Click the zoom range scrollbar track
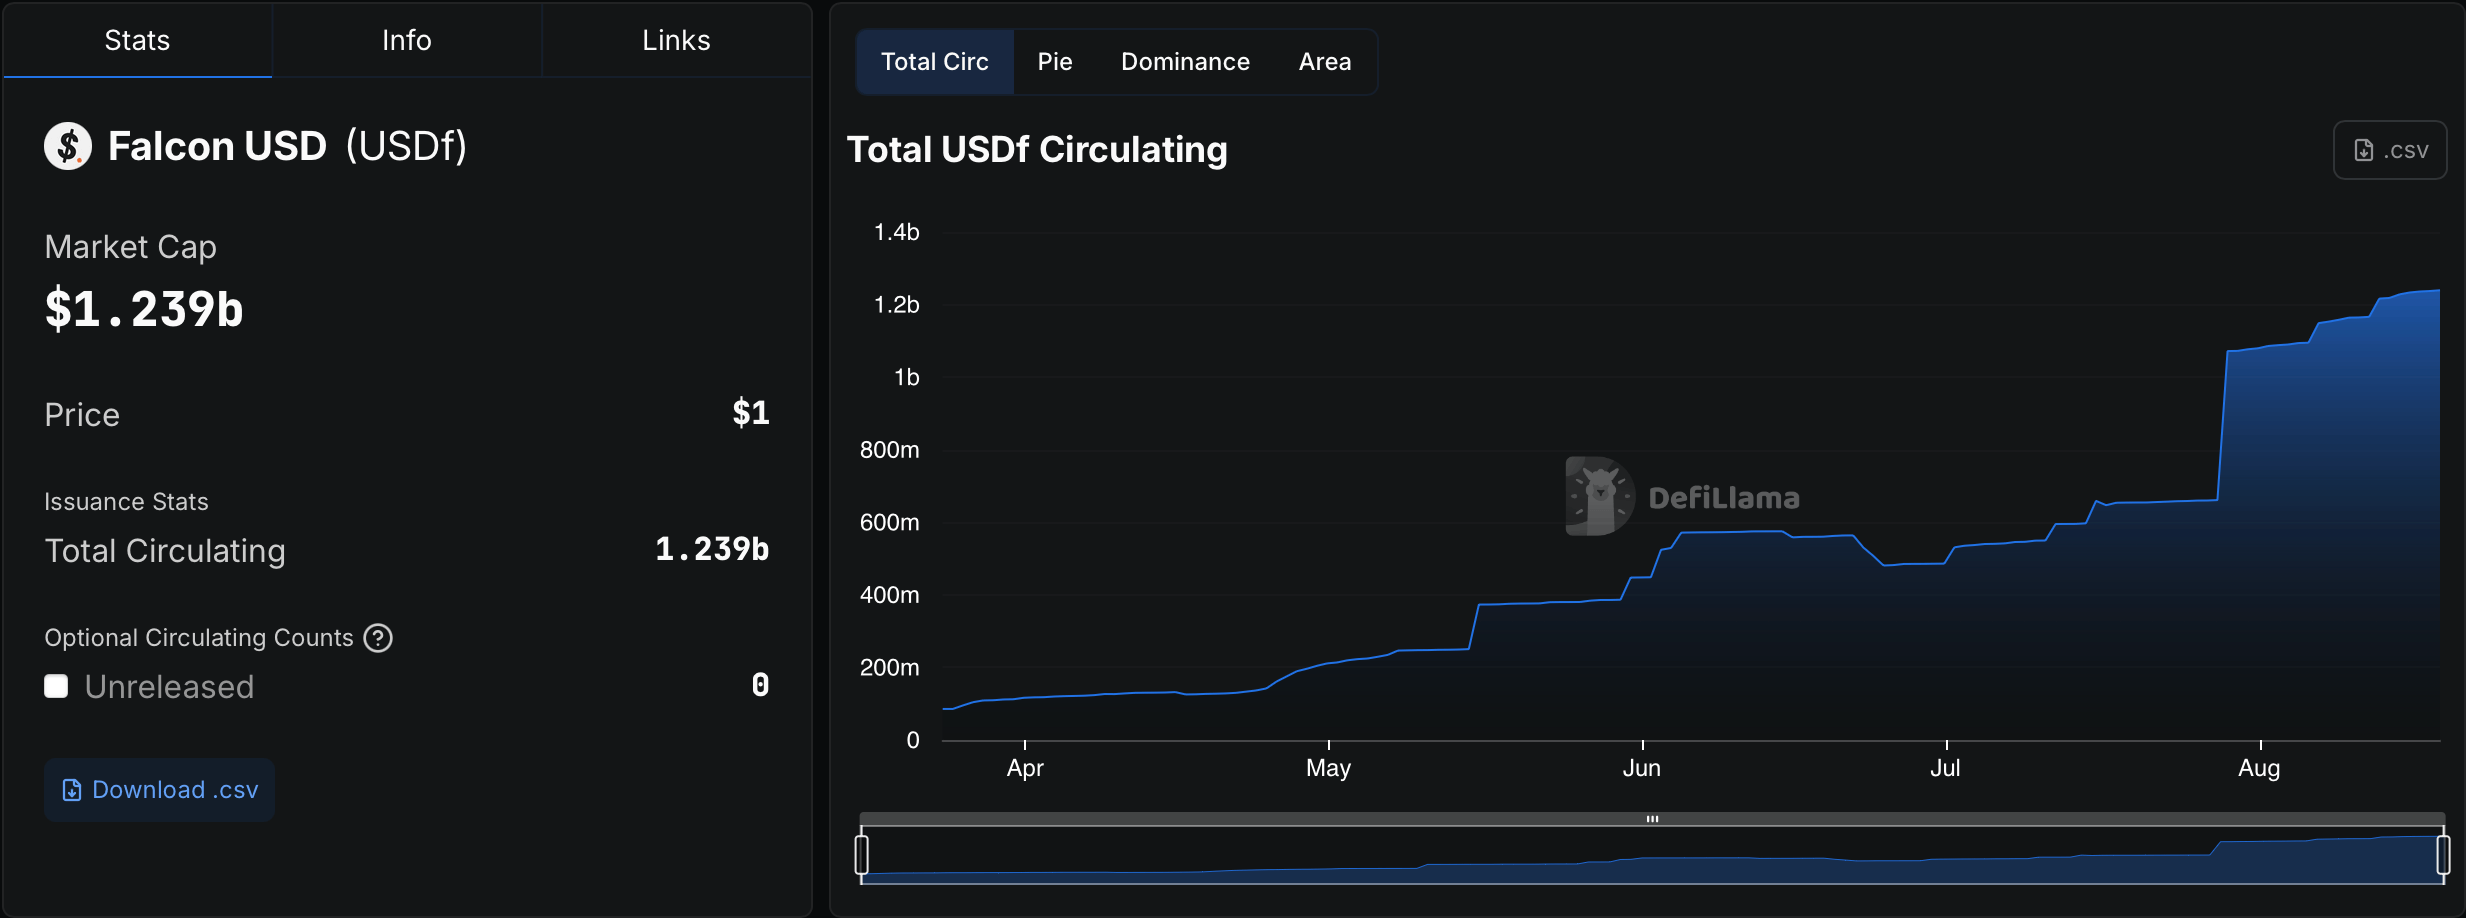This screenshot has width=2466, height=918. (1651, 817)
